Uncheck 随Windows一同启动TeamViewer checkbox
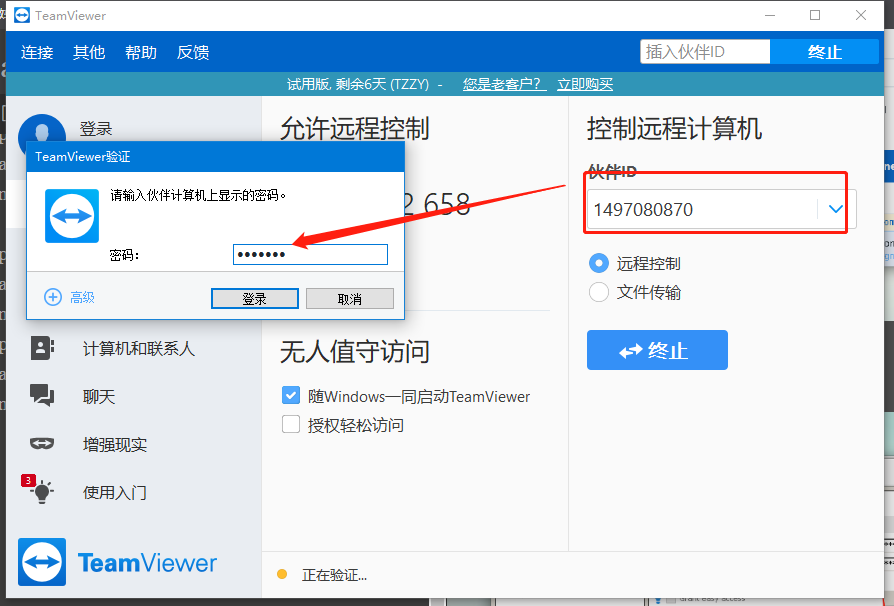The height and width of the screenshot is (606, 894). point(291,396)
